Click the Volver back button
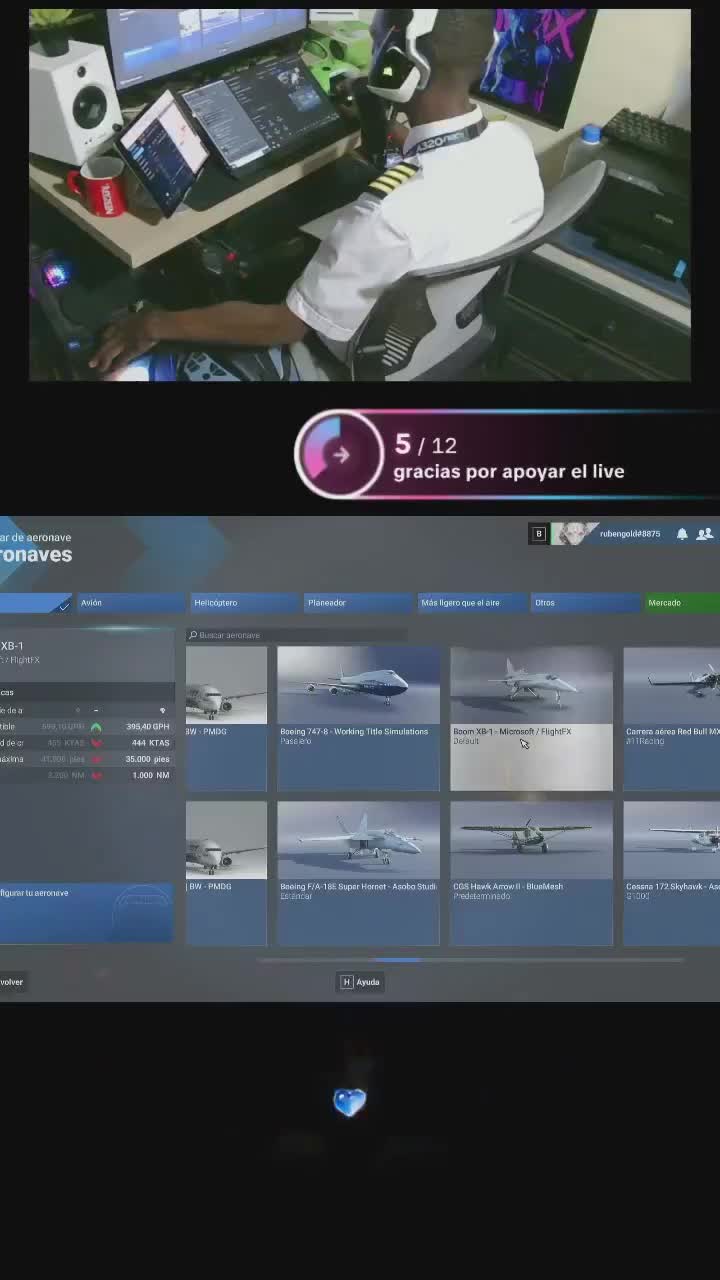720x1280 pixels. [12, 982]
